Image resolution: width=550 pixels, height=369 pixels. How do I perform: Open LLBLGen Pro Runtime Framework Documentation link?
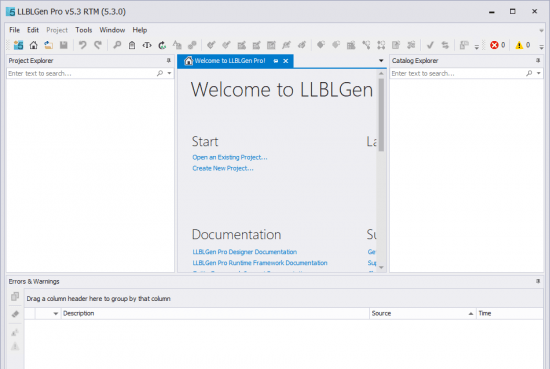[x=260, y=263]
